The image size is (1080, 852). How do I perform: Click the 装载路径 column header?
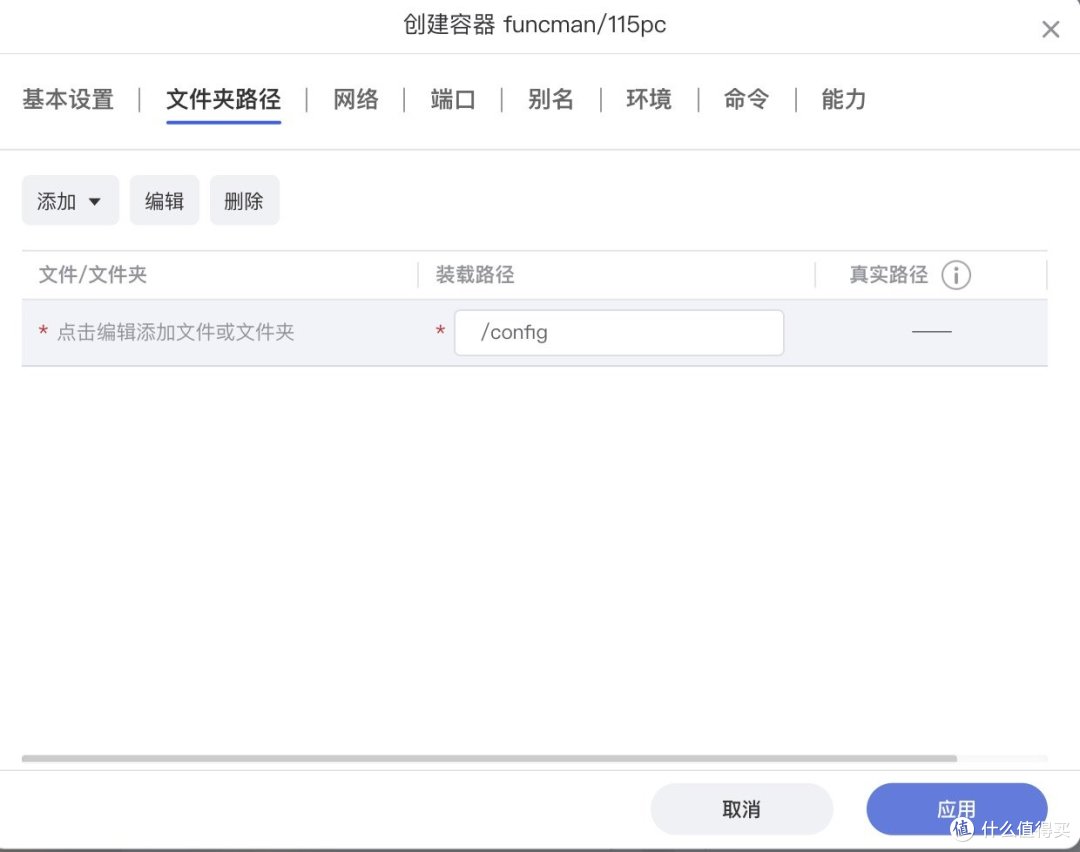click(x=474, y=275)
